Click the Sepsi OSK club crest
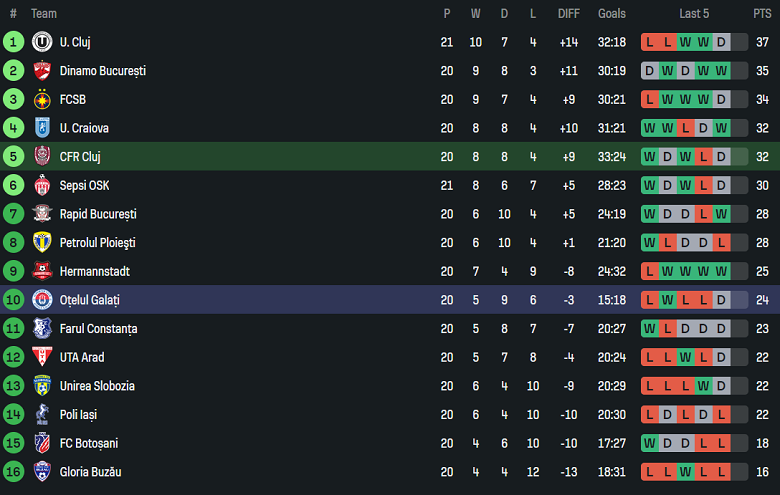The image size is (780, 495). click(42, 185)
